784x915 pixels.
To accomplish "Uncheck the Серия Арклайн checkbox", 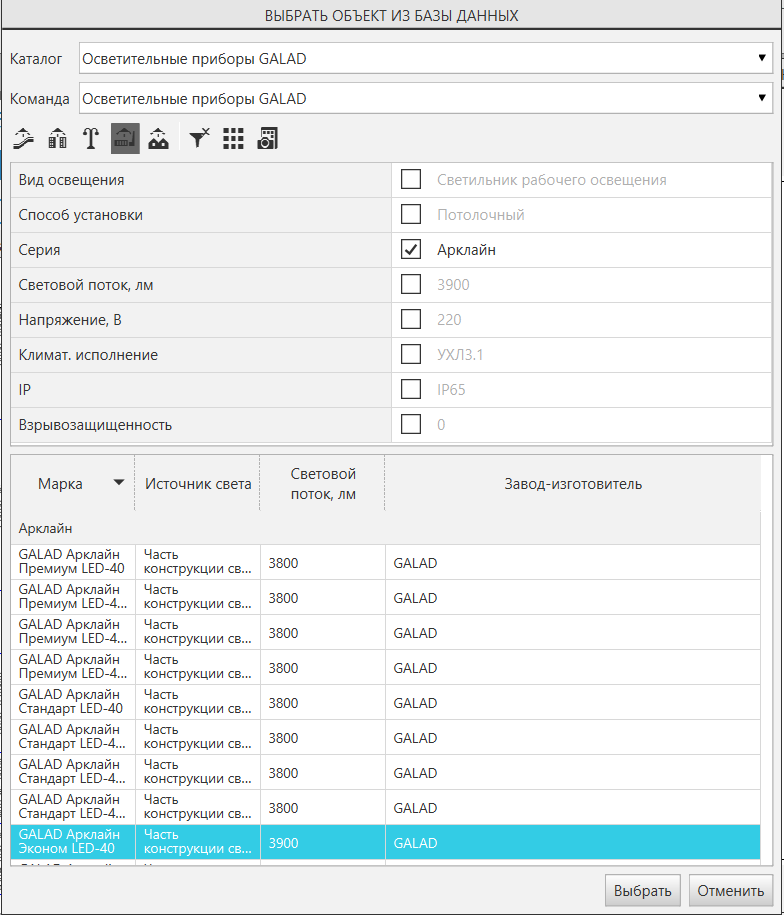I will point(411,250).
